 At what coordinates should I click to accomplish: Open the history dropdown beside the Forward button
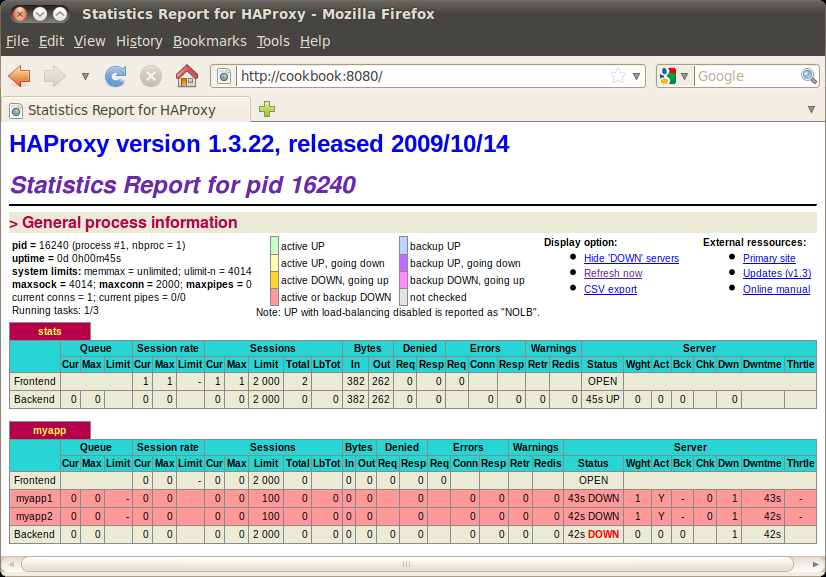pos(85,76)
